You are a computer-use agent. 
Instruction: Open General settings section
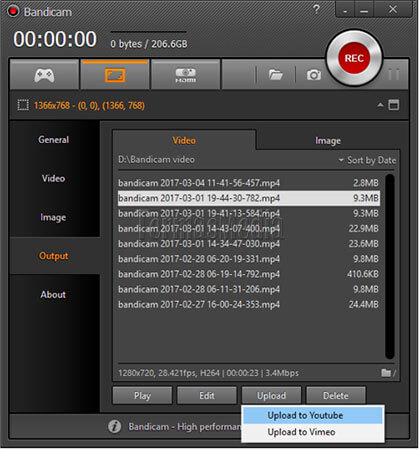coord(54,140)
